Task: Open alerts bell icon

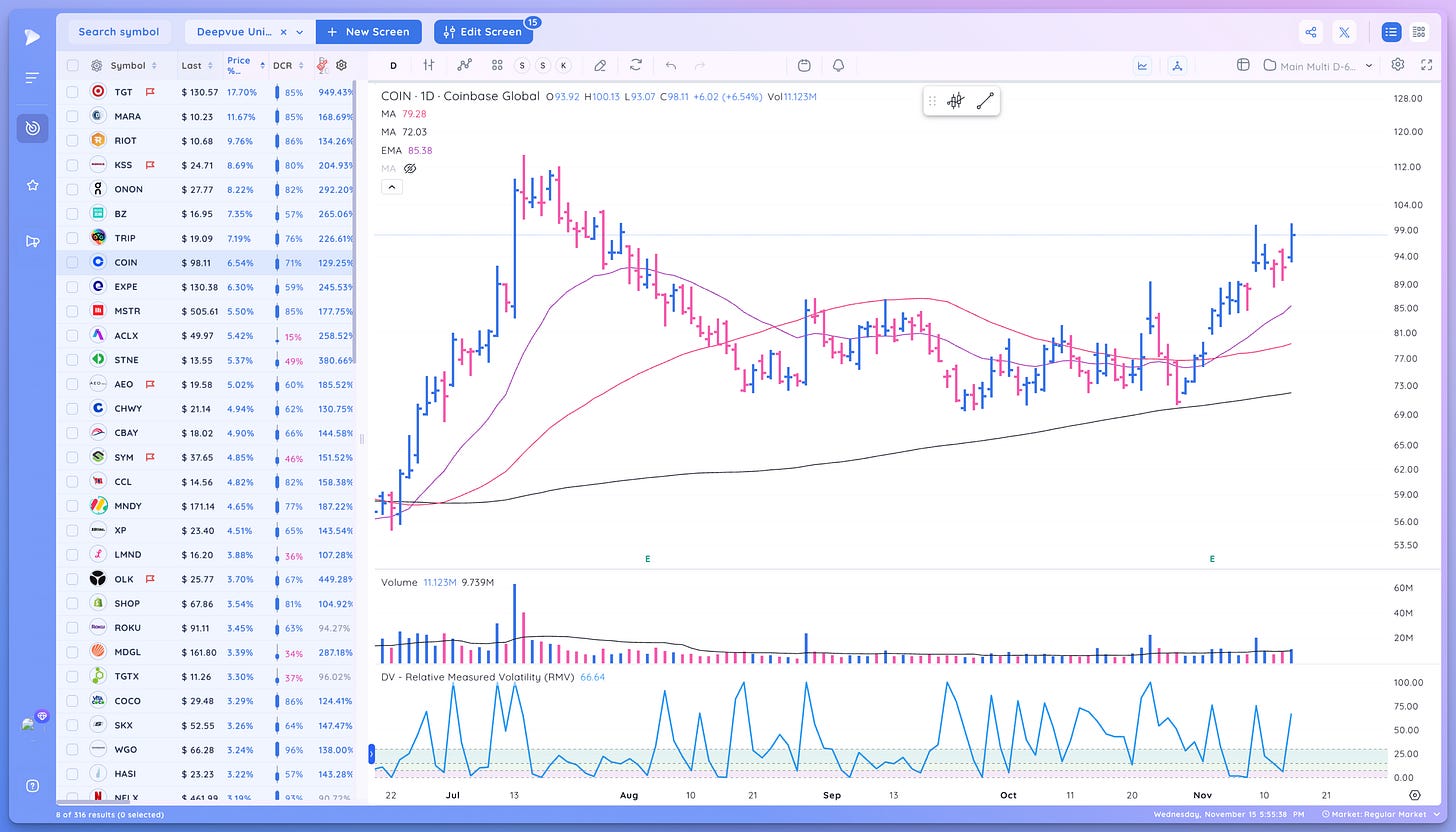Action: [x=838, y=65]
